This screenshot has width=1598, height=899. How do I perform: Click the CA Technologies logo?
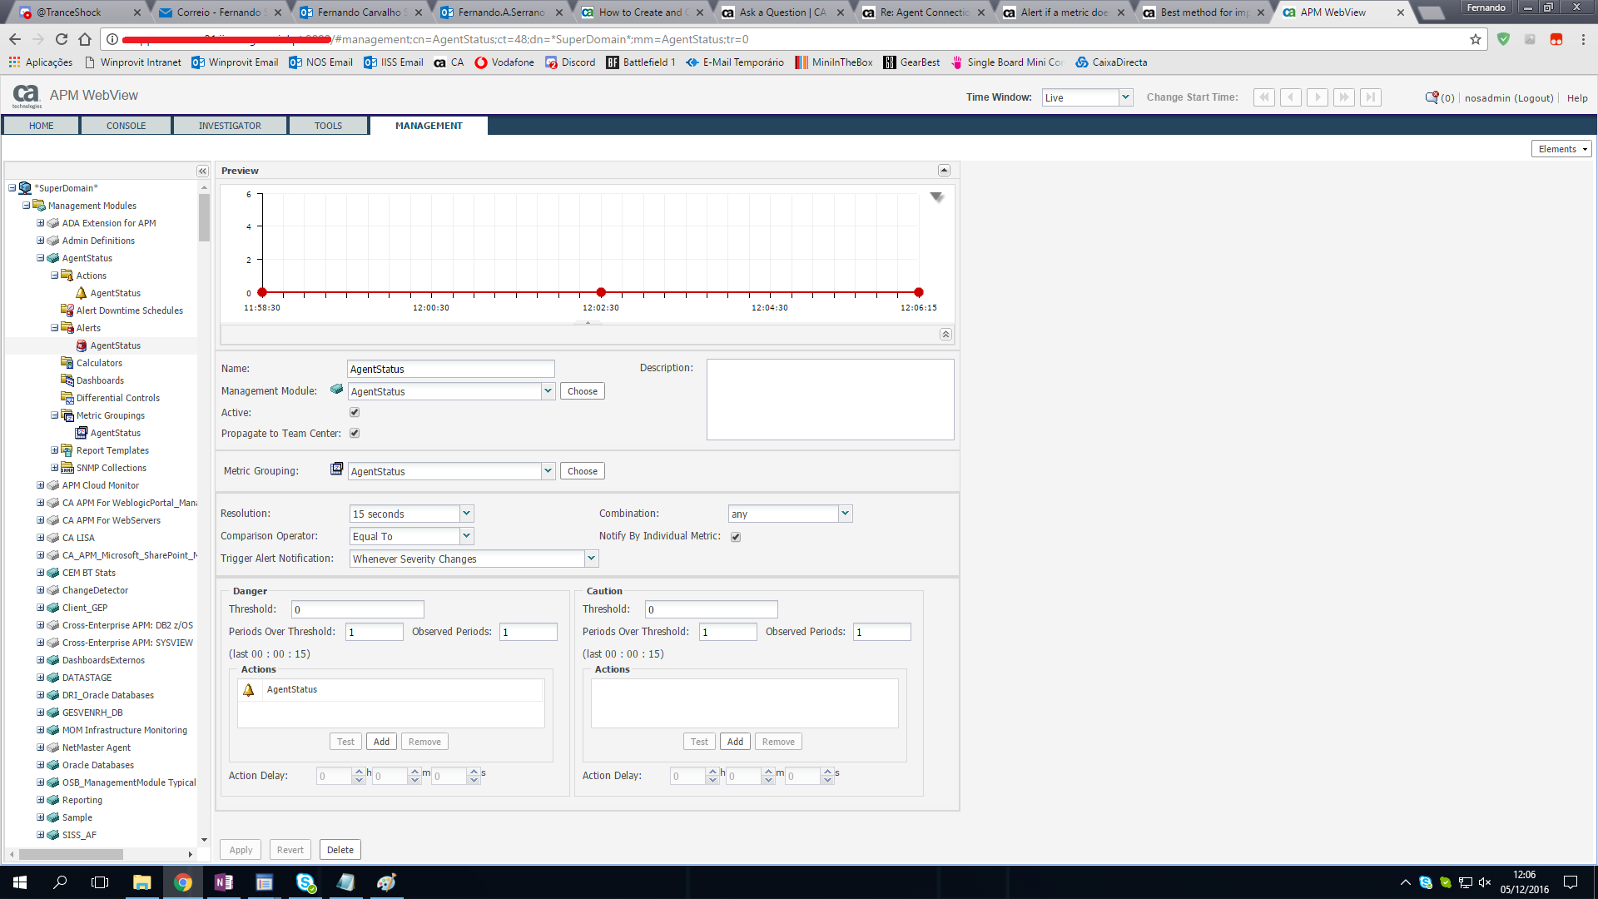[x=26, y=96]
